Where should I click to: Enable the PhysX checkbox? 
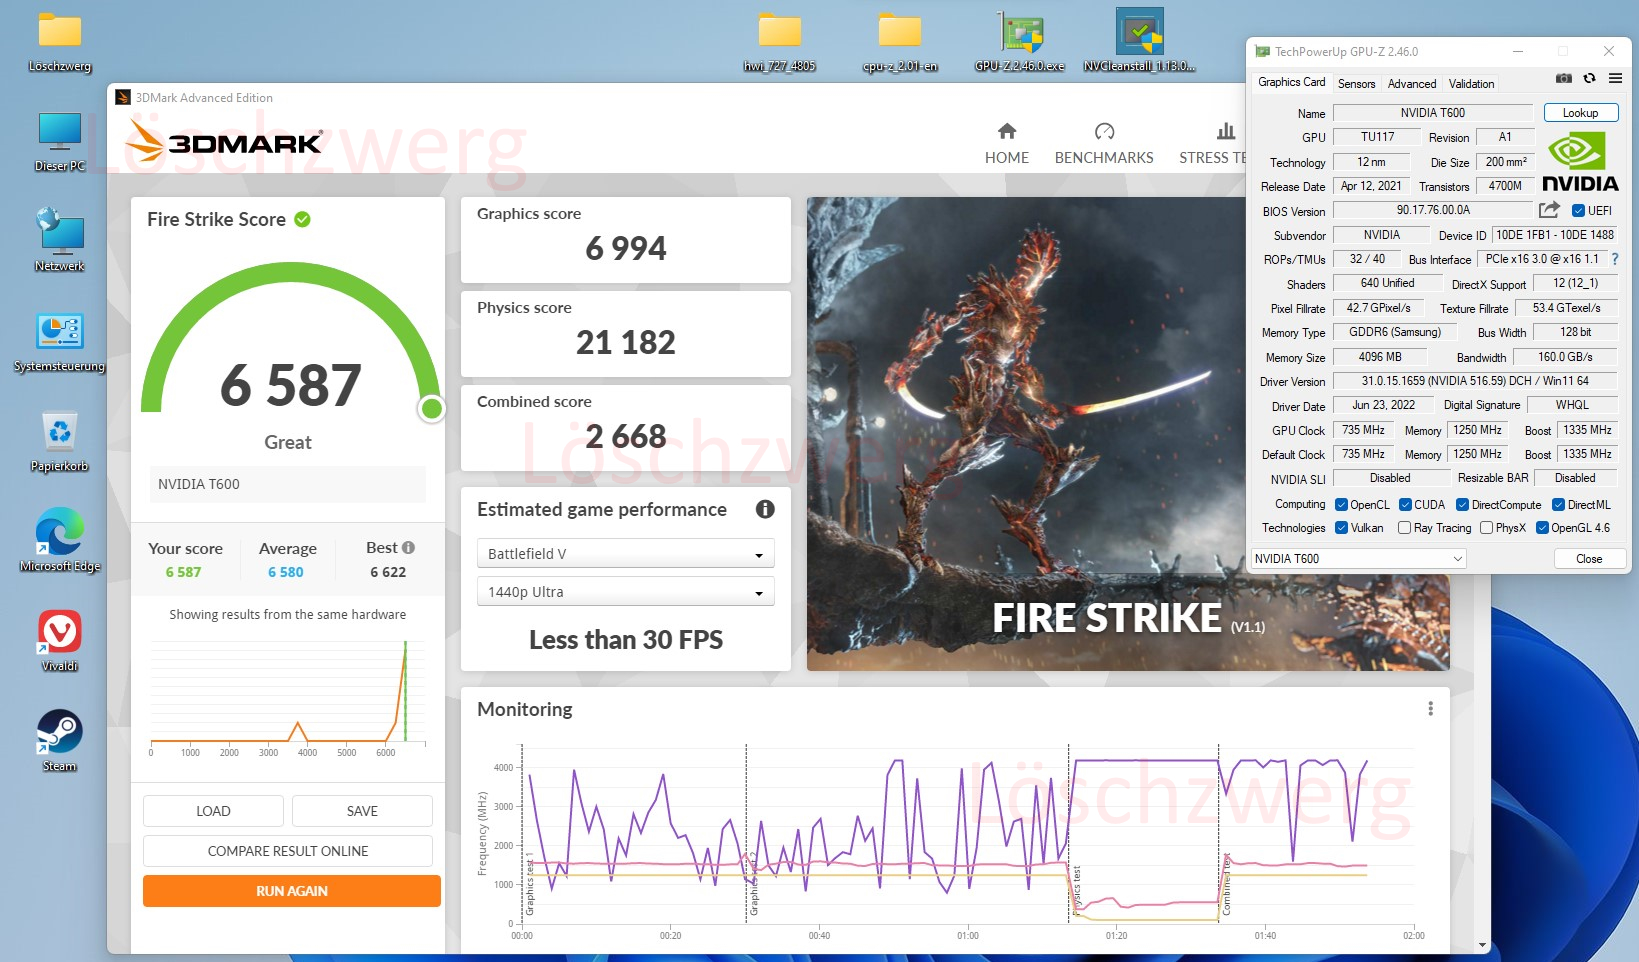[1487, 528]
